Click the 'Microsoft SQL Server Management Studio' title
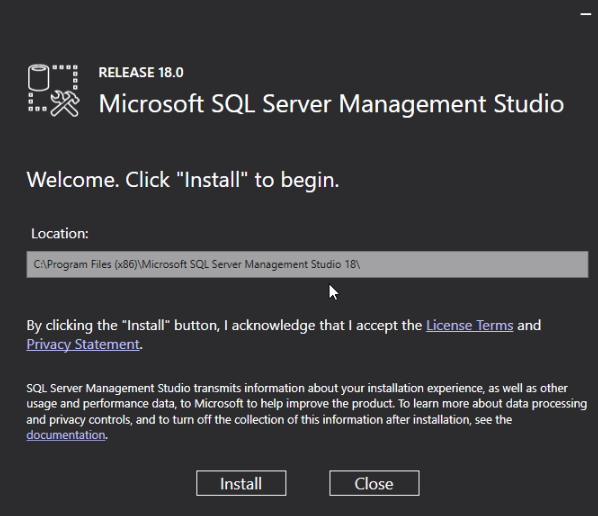Screen dimensions: 598x516 pos(331,104)
